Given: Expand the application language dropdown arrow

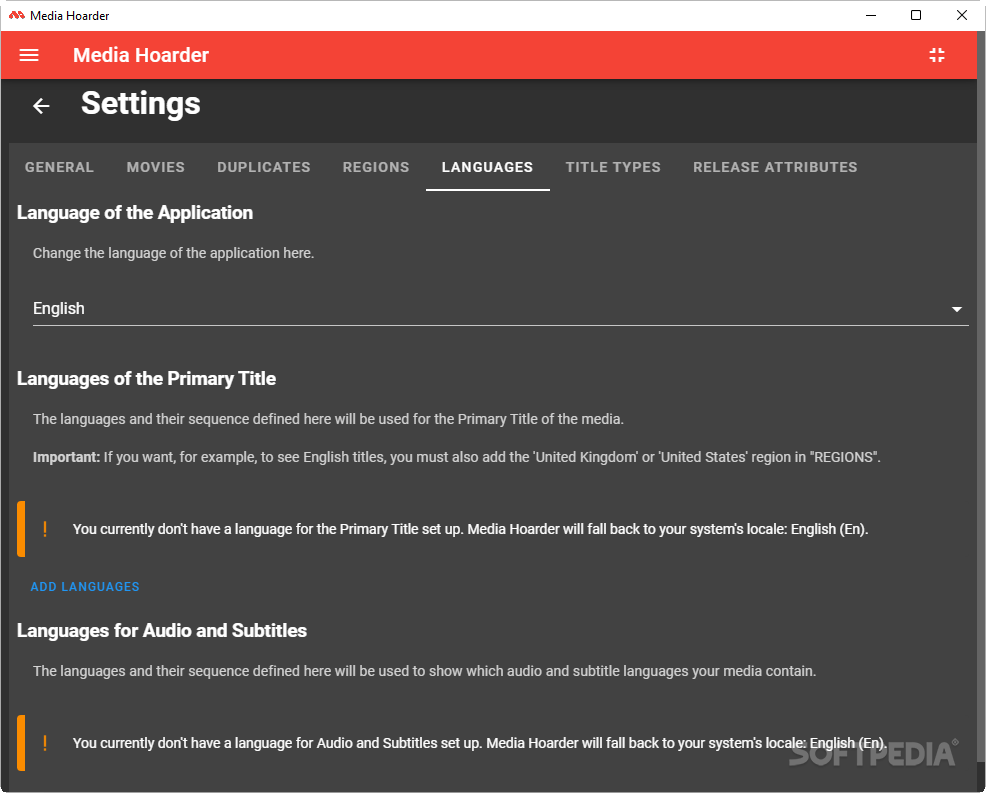Looking at the screenshot, I should [956, 309].
